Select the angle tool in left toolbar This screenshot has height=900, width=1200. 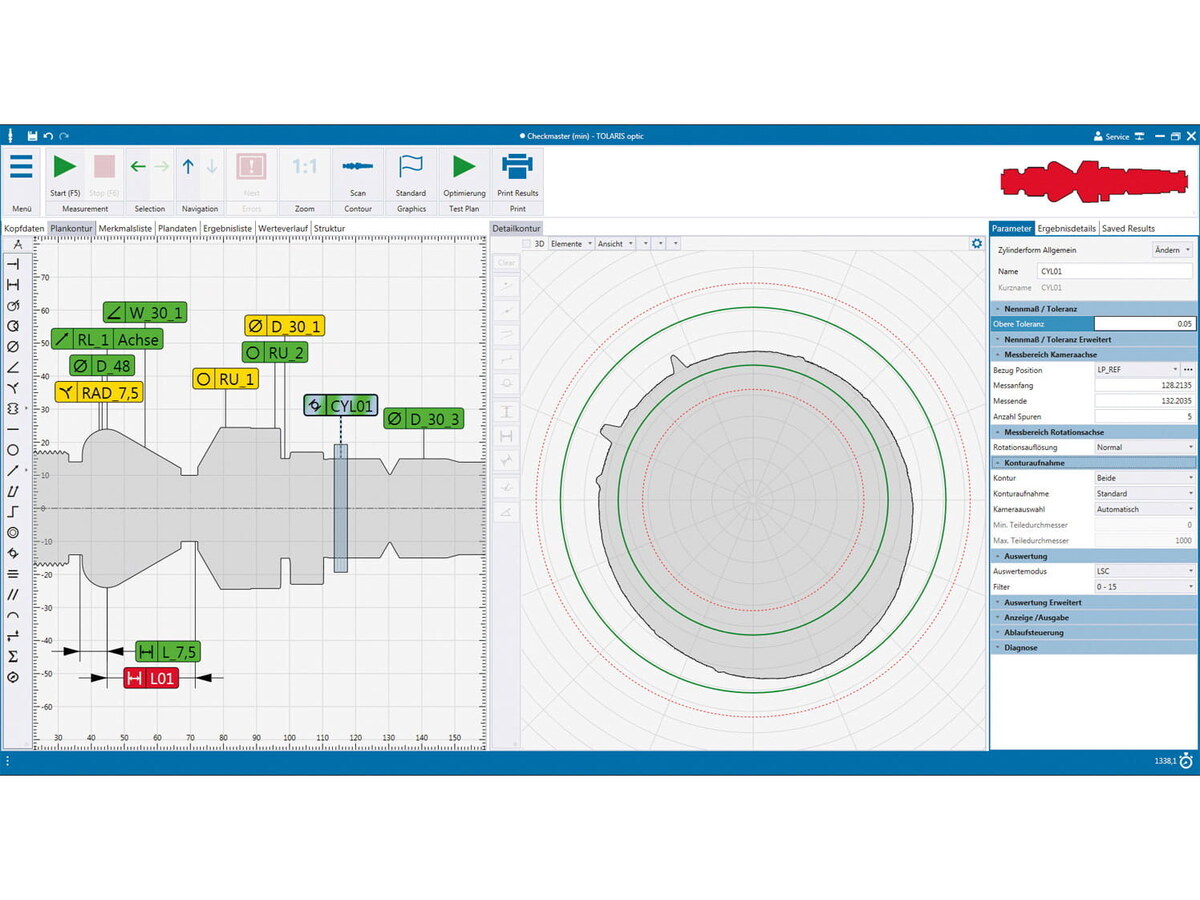pyautogui.click(x=13, y=367)
